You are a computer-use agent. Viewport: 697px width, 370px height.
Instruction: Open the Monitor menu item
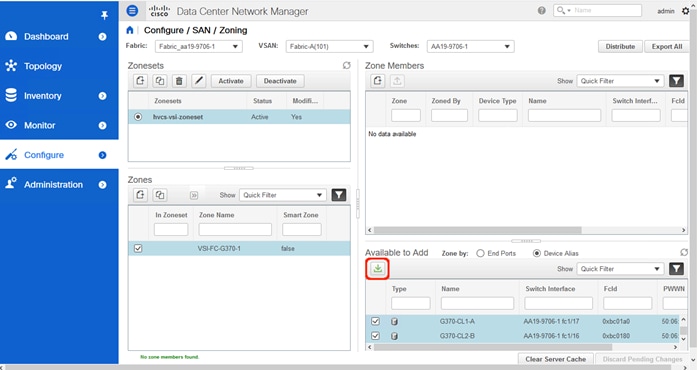tap(40, 125)
